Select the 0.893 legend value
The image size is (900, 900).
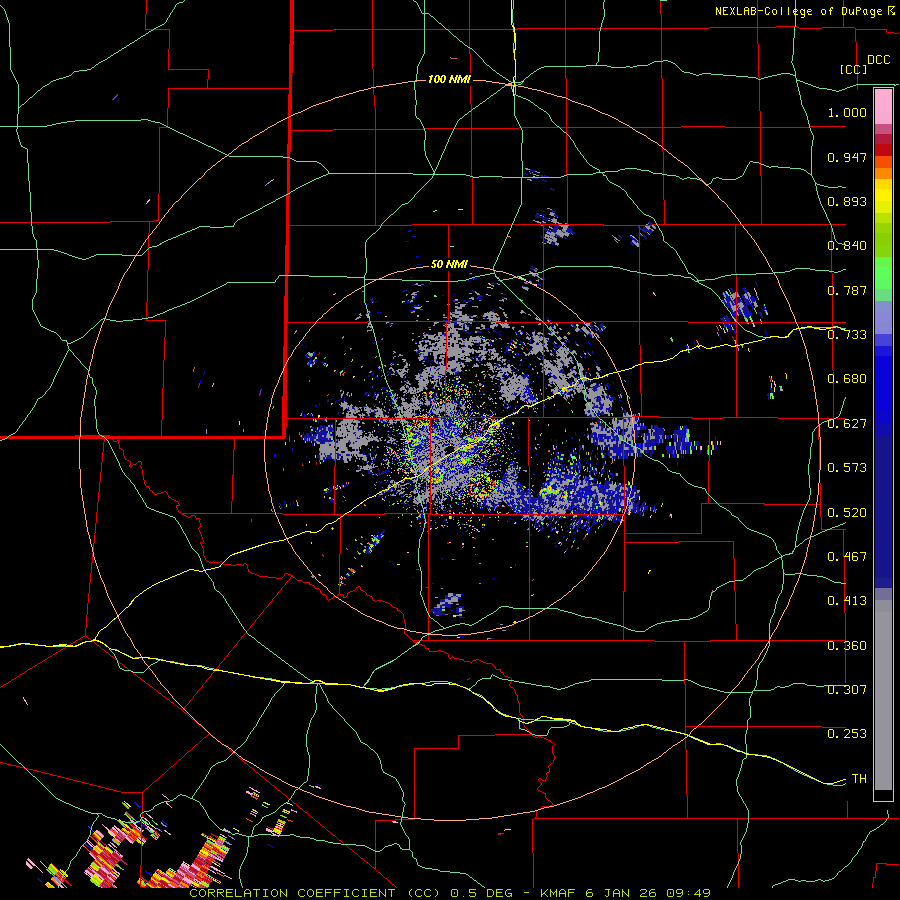(847, 201)
